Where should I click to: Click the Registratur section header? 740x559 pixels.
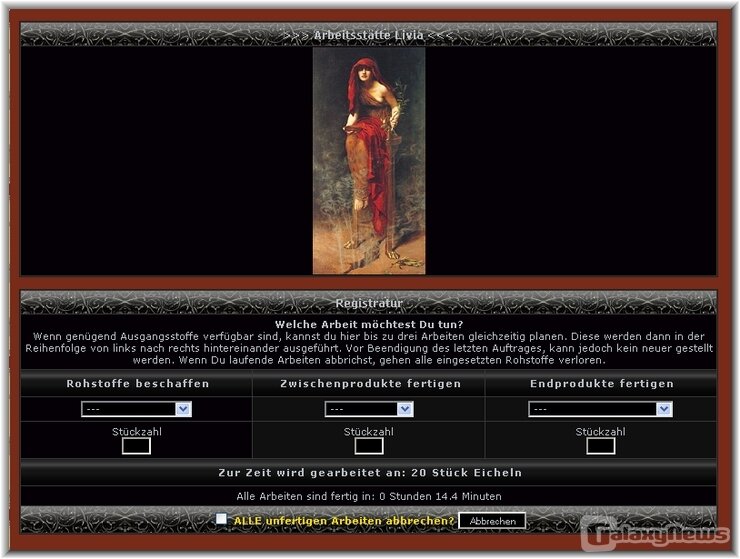pos(369,303)
